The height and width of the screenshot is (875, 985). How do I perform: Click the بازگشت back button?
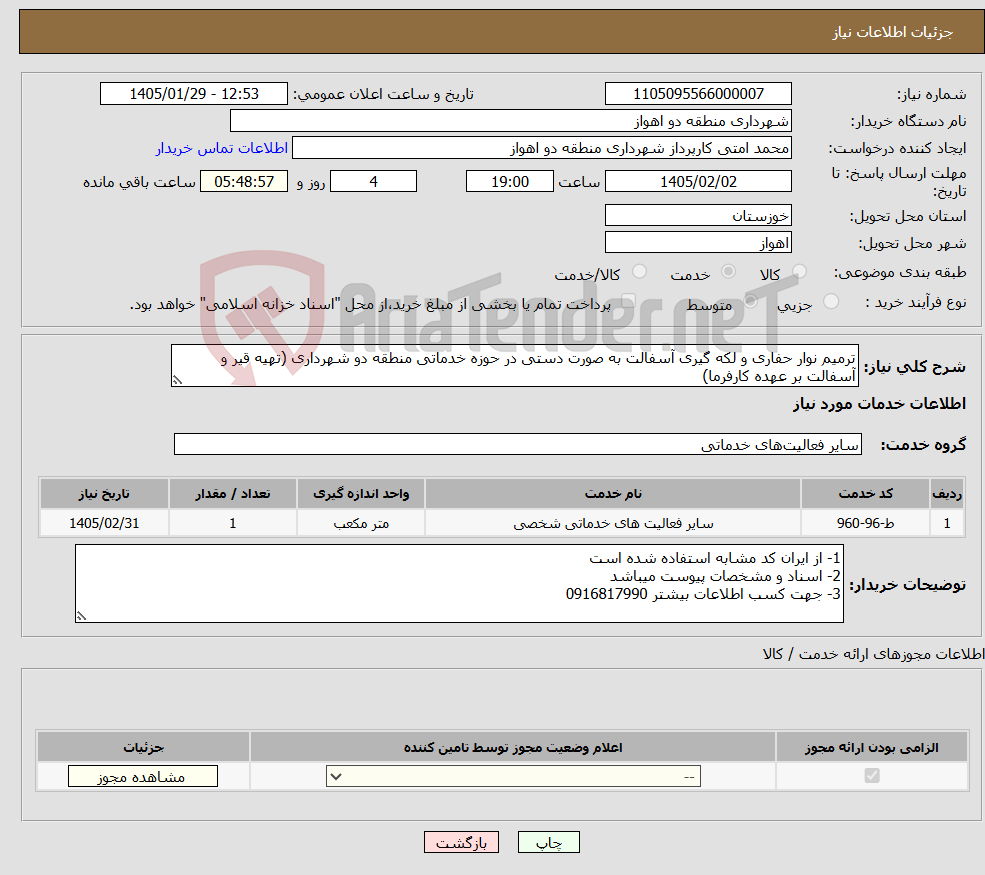point(461,842)
